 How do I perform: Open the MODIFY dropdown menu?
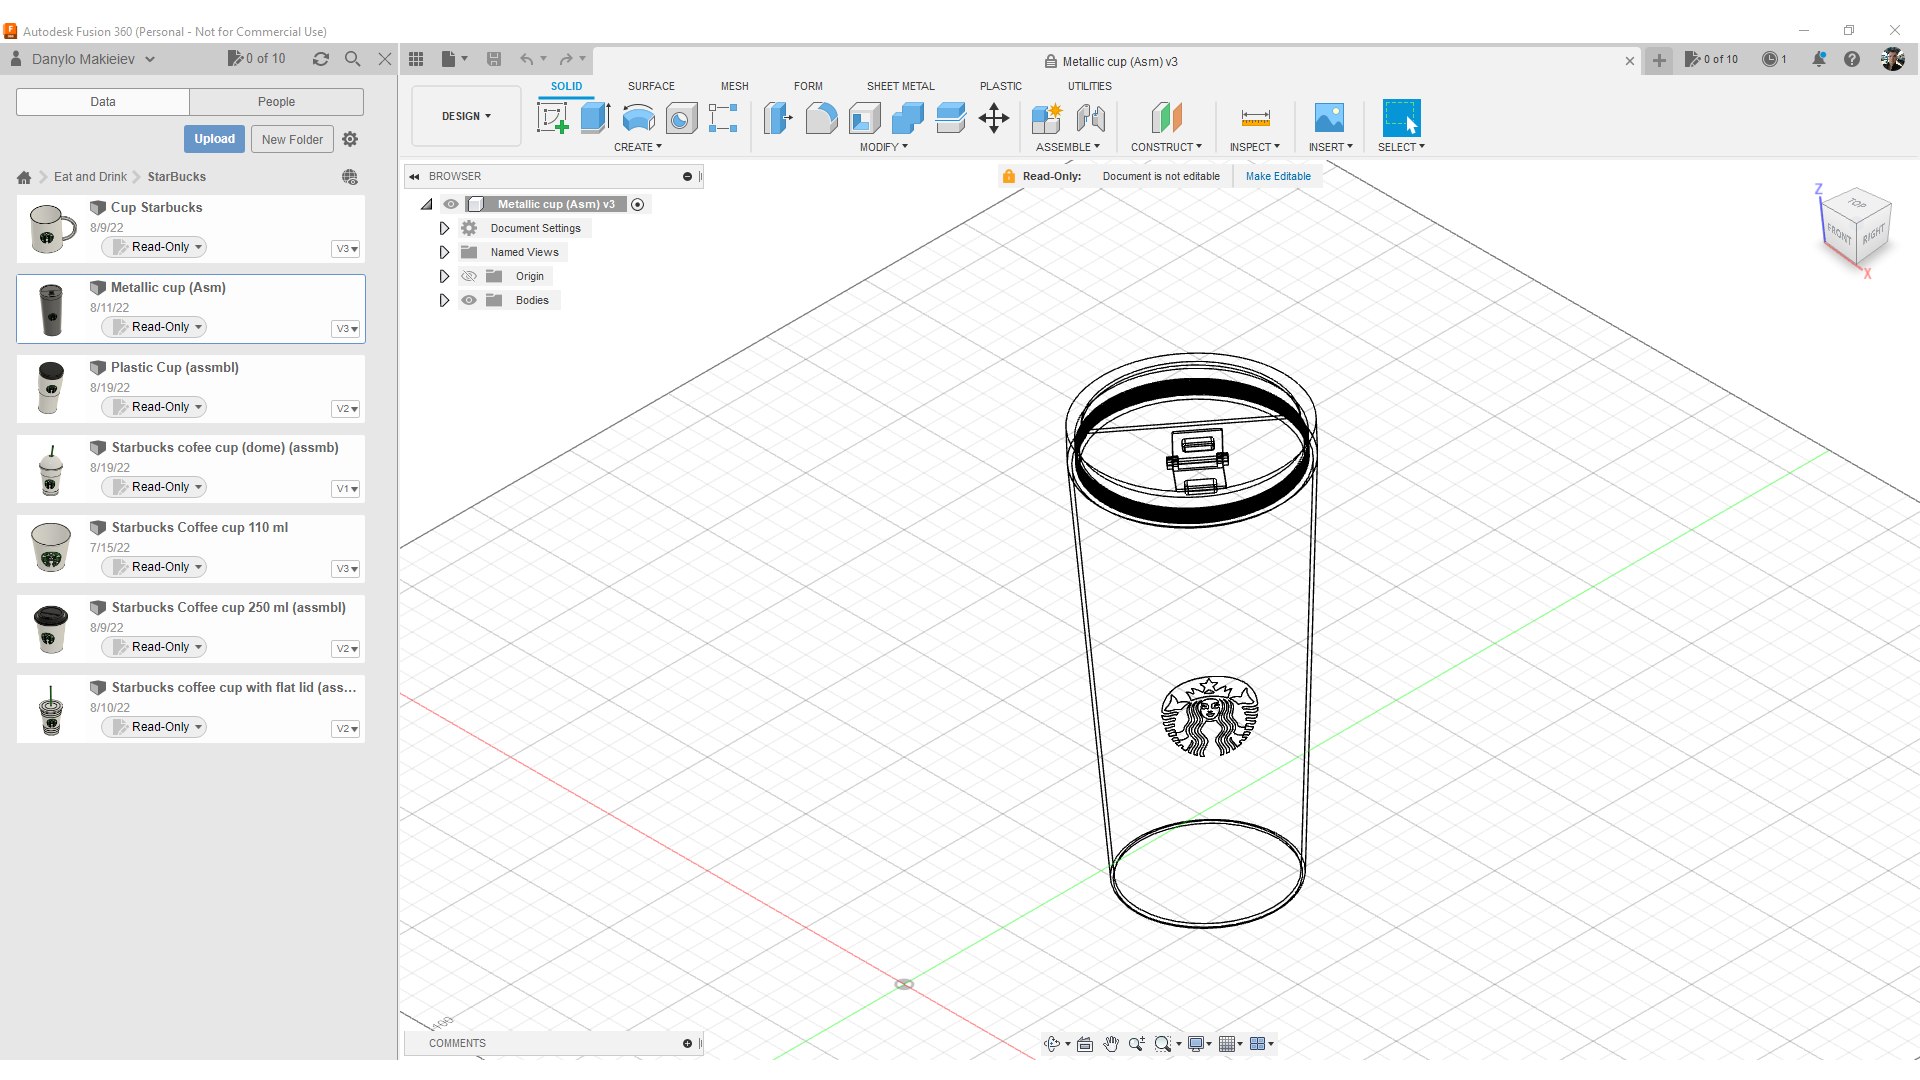[884, 147]
